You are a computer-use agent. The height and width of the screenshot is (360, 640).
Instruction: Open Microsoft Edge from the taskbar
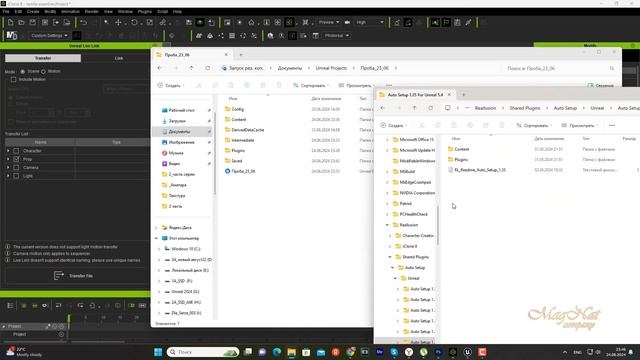[277, 352]
